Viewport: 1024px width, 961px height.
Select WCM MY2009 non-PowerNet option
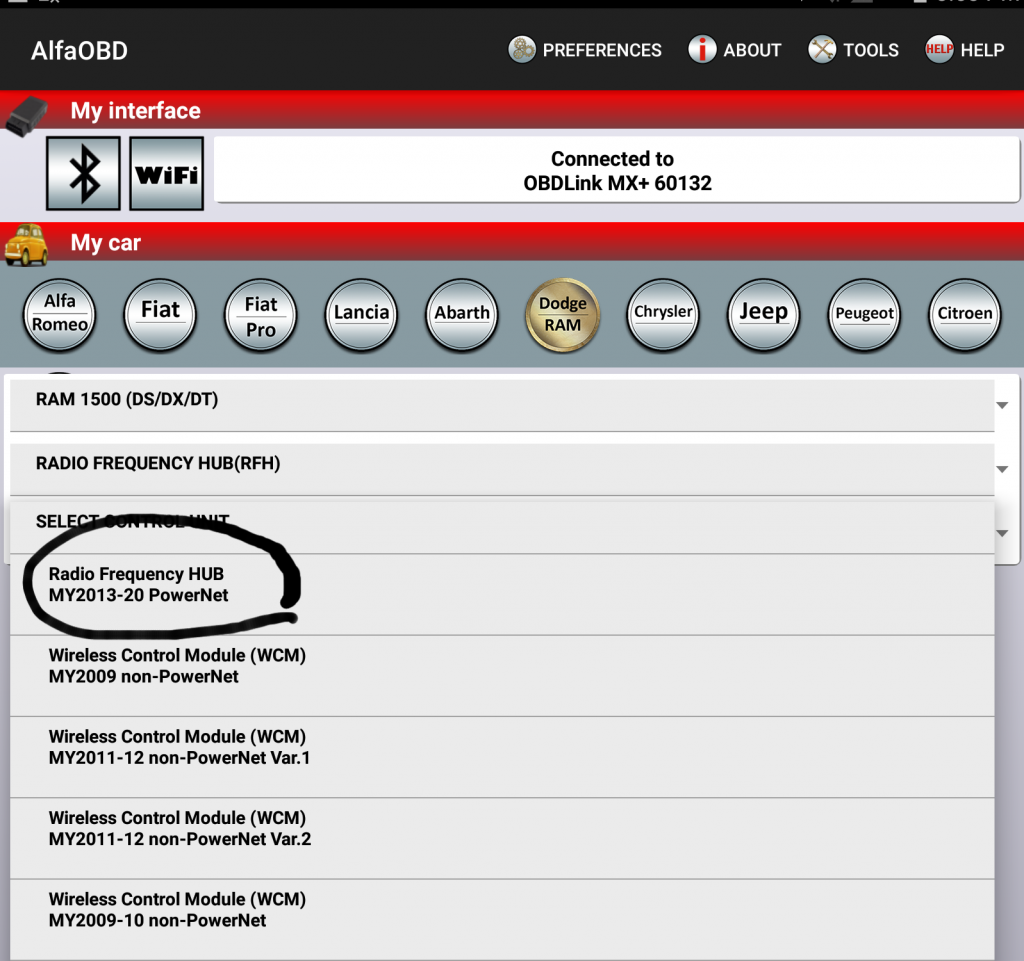502,676
